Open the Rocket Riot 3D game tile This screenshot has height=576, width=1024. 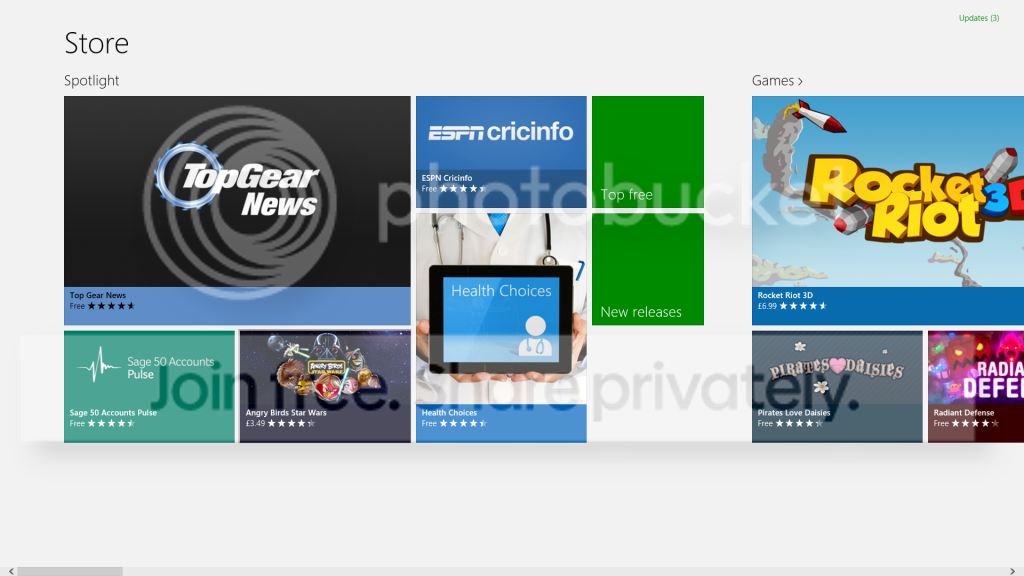[888, 210]
